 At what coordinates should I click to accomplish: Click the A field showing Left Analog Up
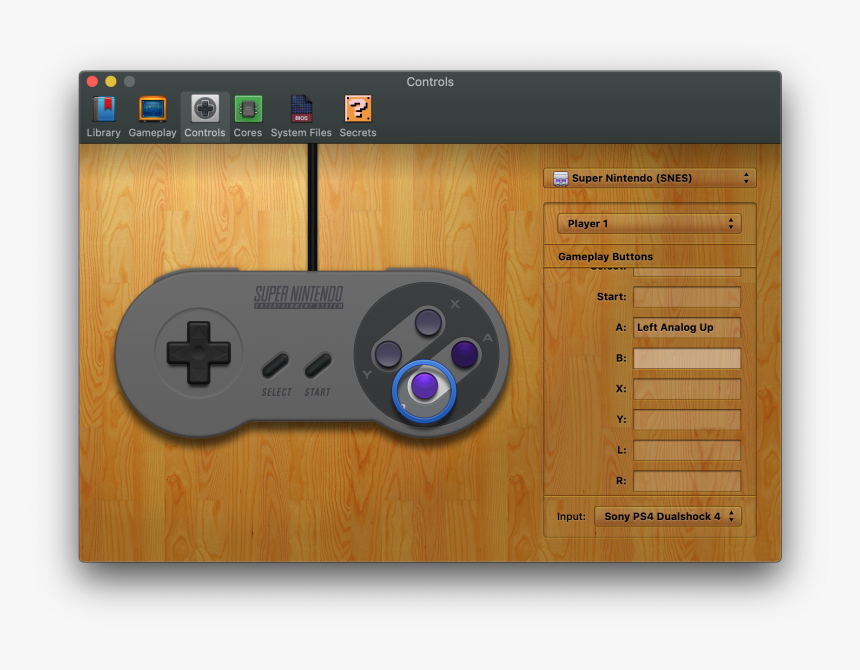[687, 328]
